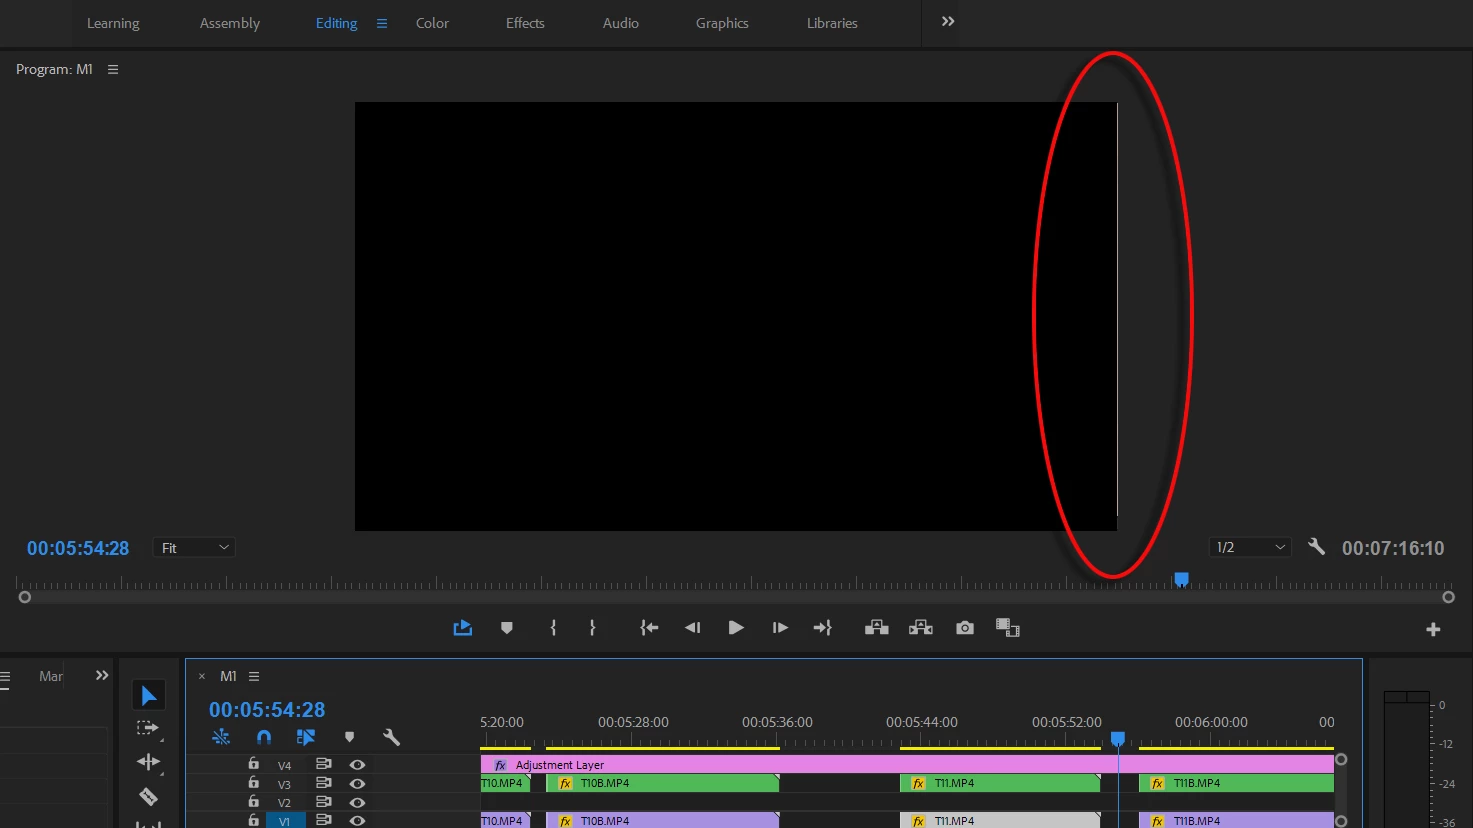Click the Go to In point button
This screenshot has height=828, width=1473.
[x=649, y=628]
